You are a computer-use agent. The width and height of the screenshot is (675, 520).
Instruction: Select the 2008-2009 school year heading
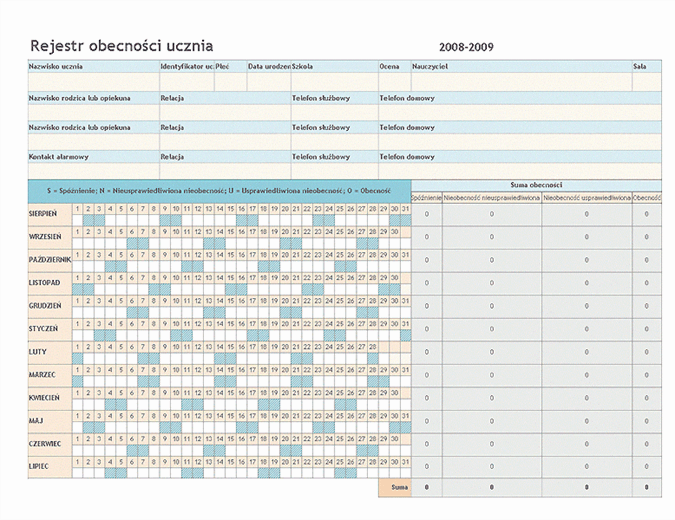coord(465,47)
